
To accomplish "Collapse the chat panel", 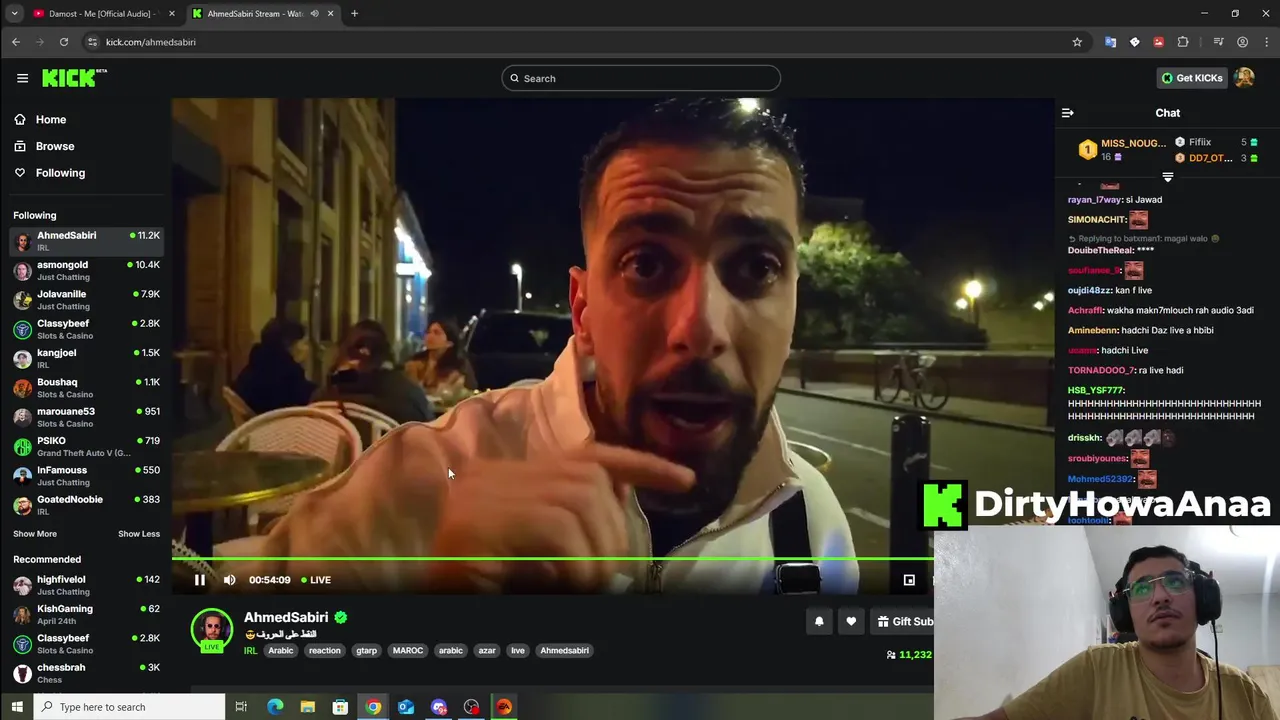I will [x=1067, y=113].
